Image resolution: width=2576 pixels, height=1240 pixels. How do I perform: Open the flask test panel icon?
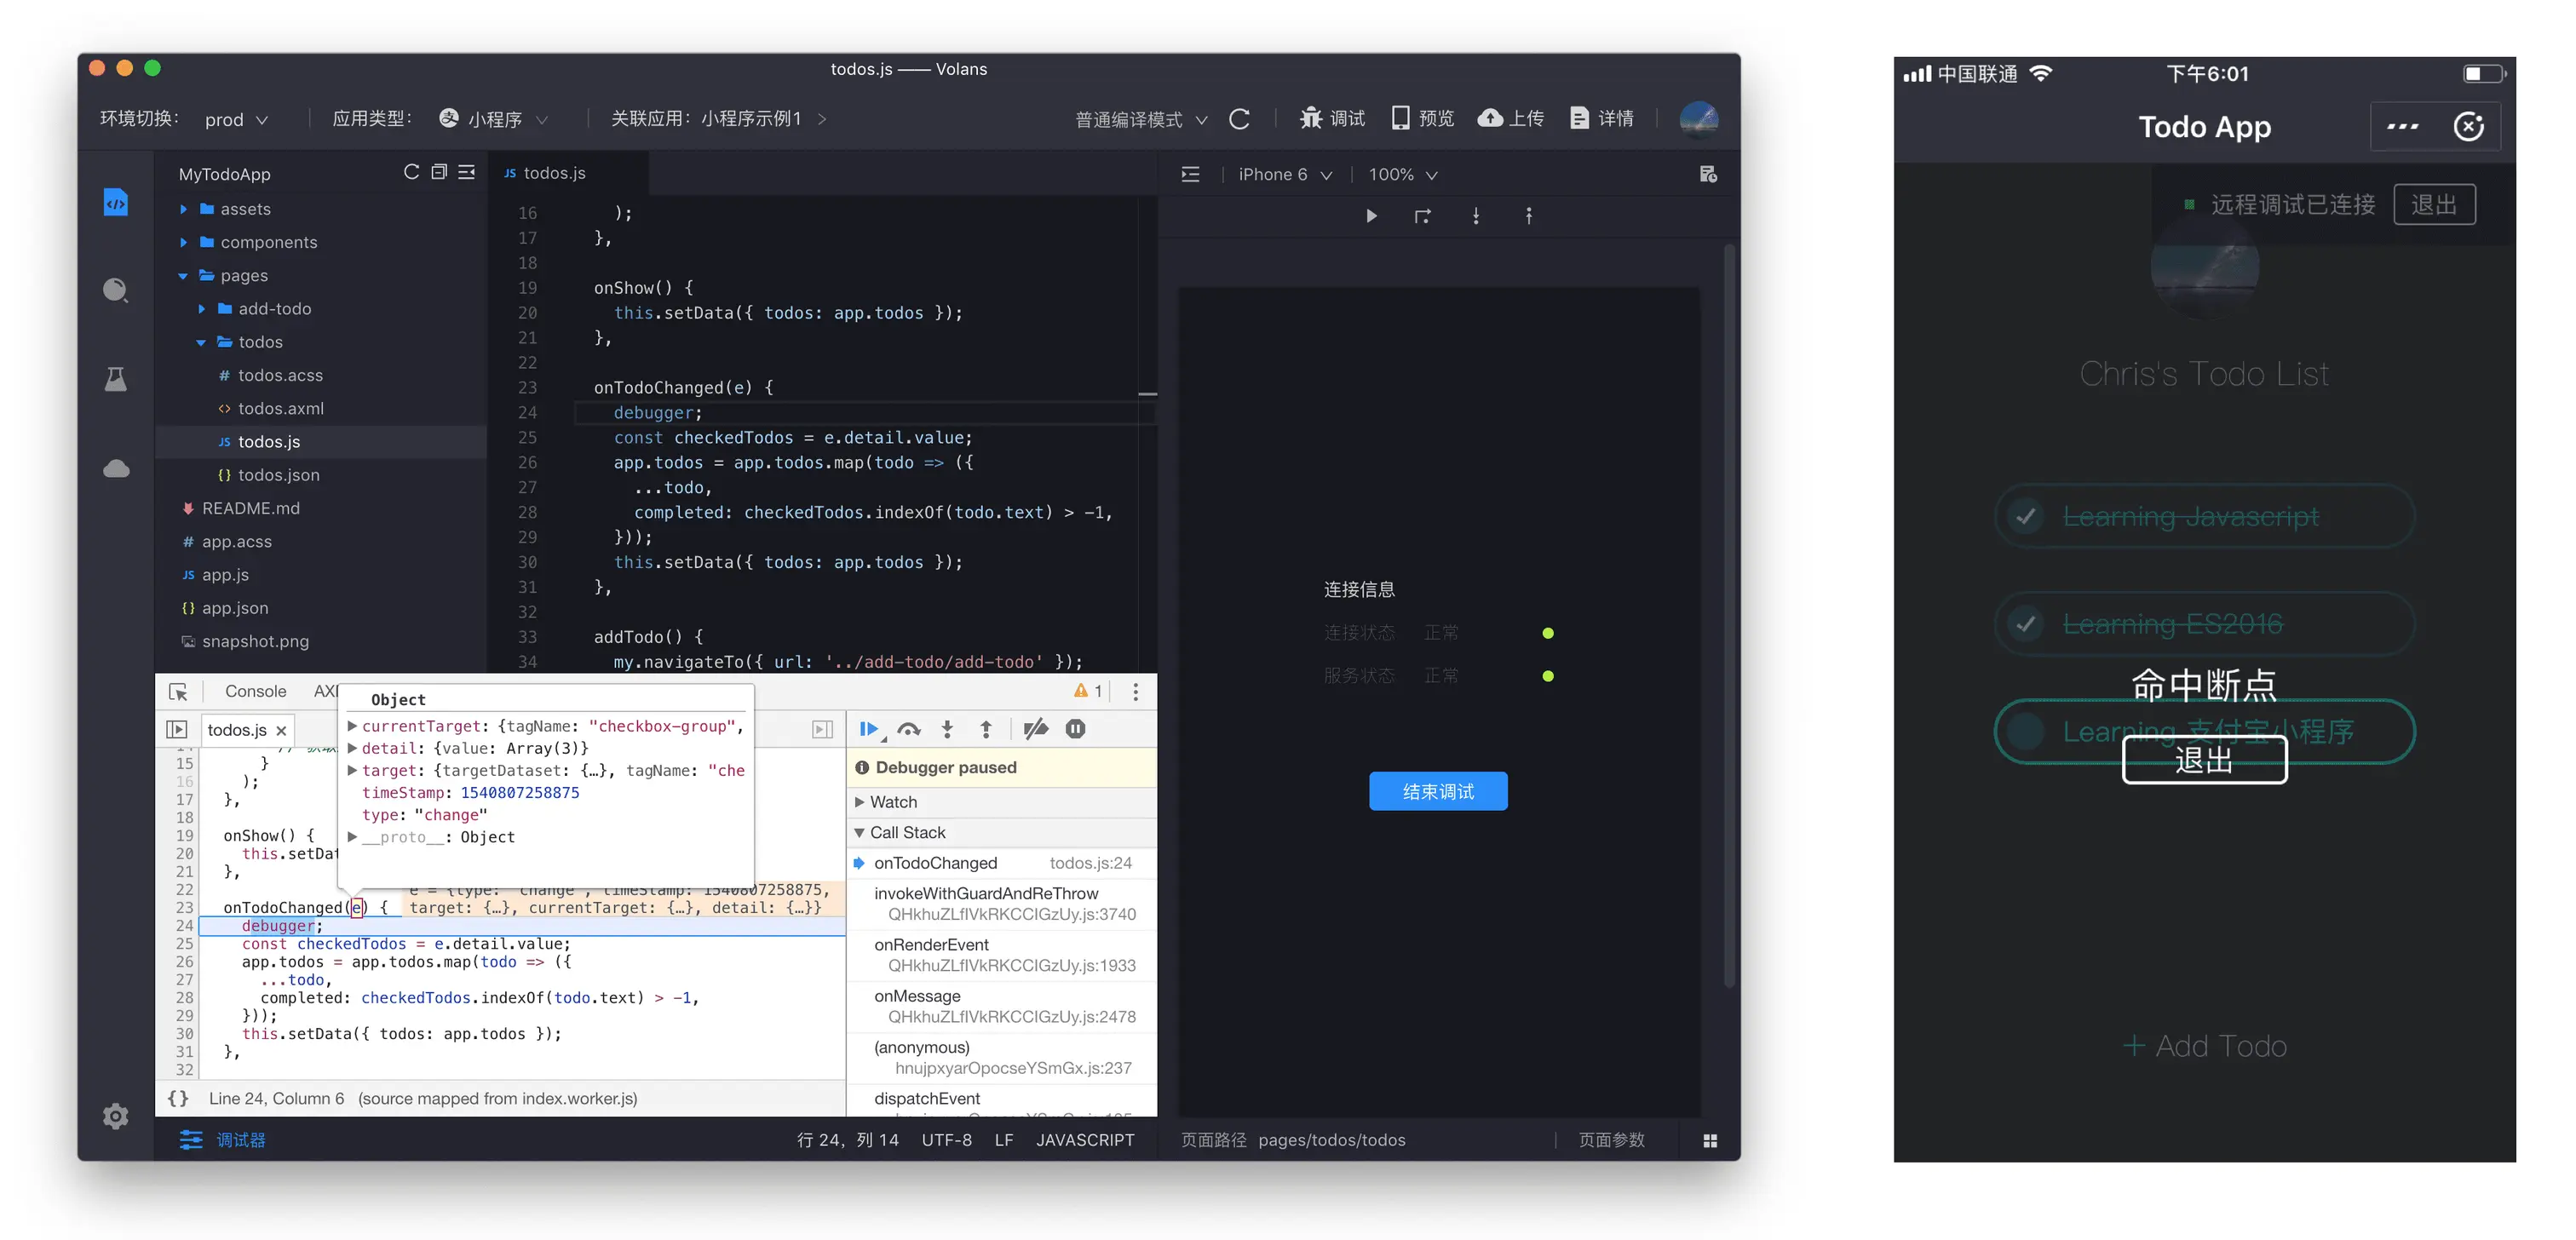[x=116, y=379]
